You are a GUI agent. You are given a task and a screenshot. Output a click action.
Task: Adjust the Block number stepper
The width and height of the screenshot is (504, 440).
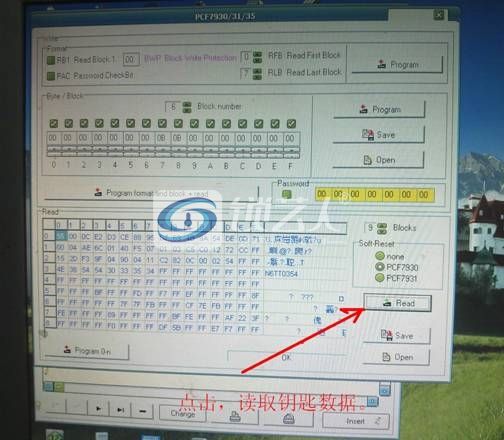tap(187, 107)
